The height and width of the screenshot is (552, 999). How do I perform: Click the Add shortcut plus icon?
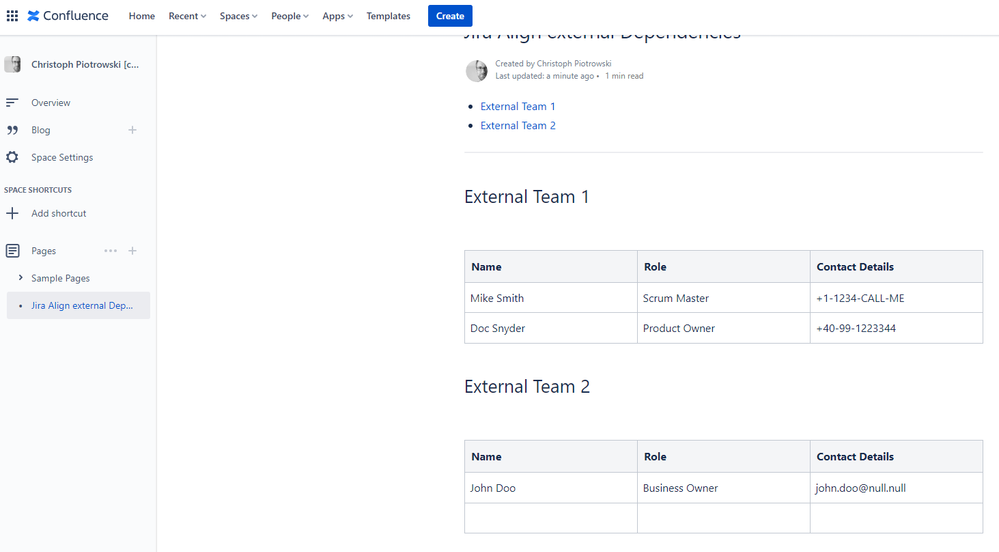(12, 214)
